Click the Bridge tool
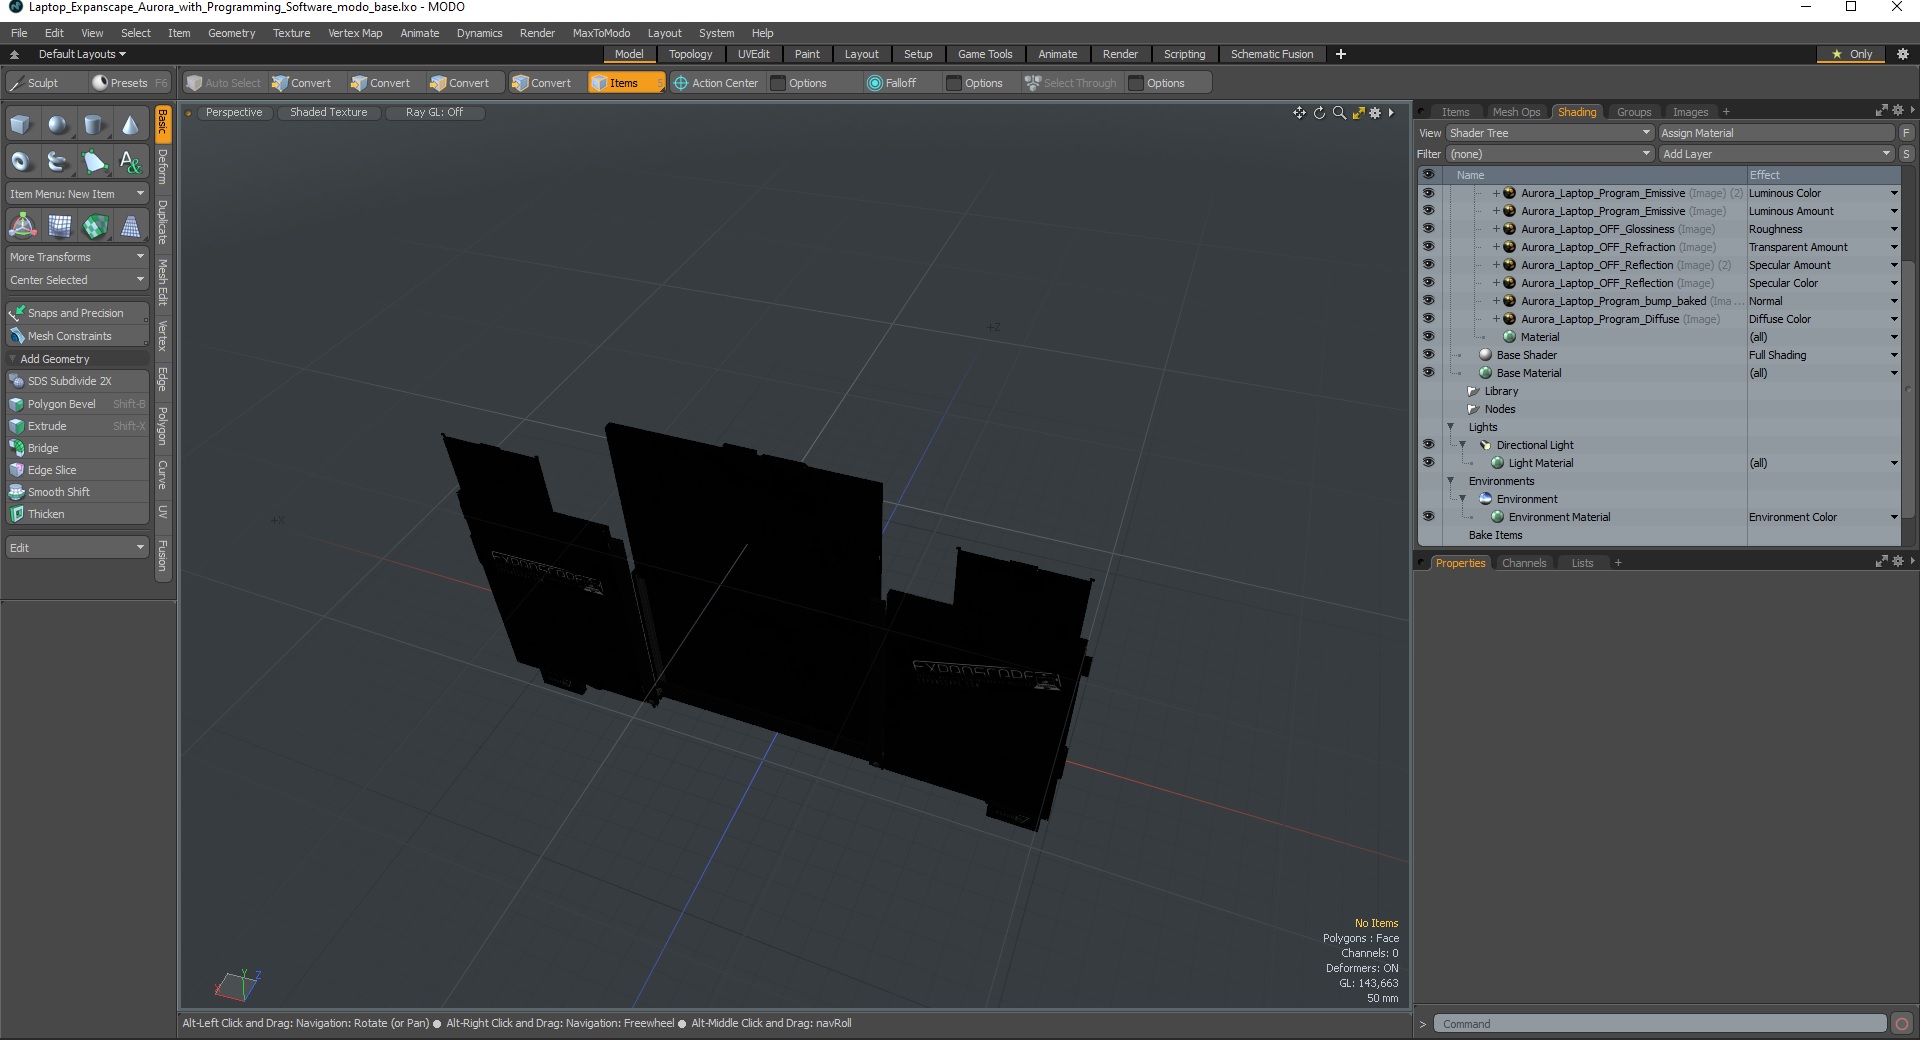Viewport: 1920px width, 1040px height. (77, 448)
